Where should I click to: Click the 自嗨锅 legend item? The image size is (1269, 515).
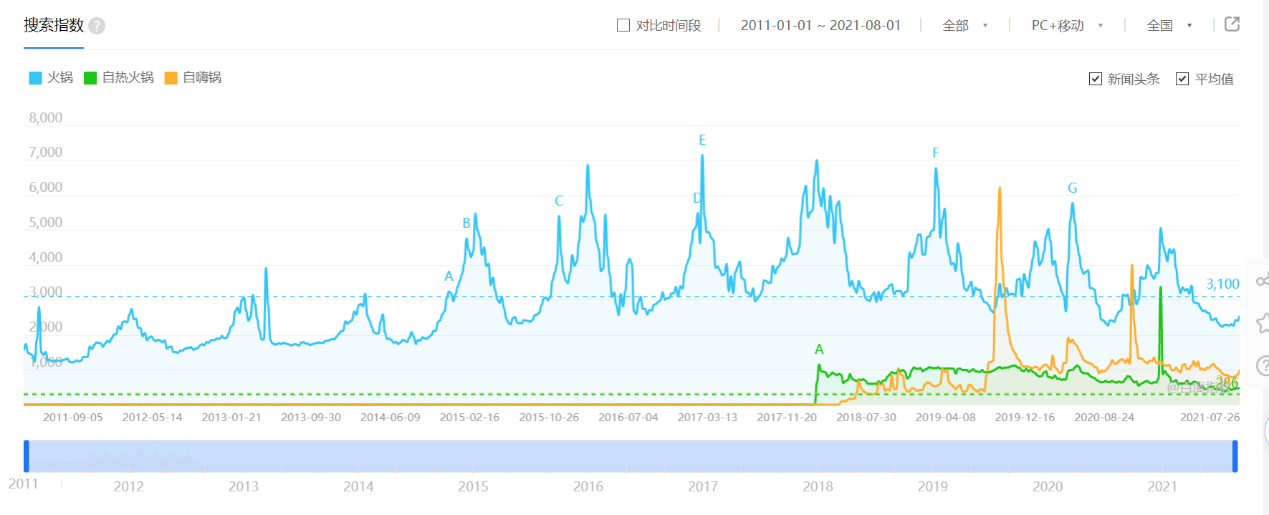(x=193, y=77)
